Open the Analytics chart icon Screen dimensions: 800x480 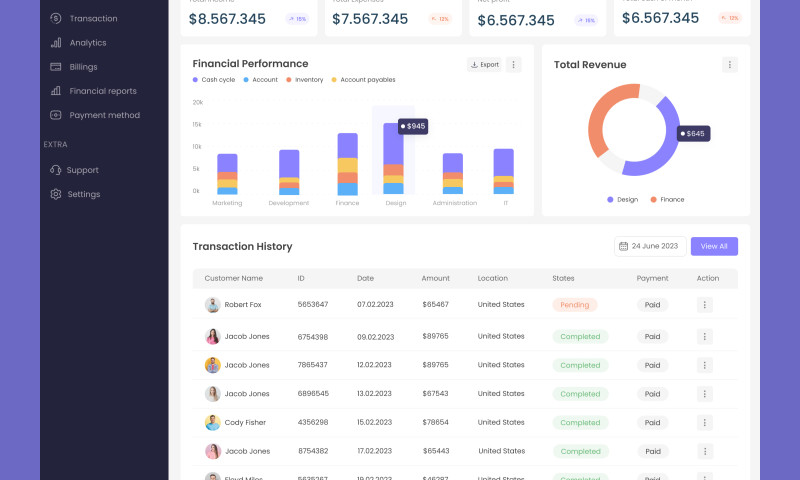pos(56,42)
